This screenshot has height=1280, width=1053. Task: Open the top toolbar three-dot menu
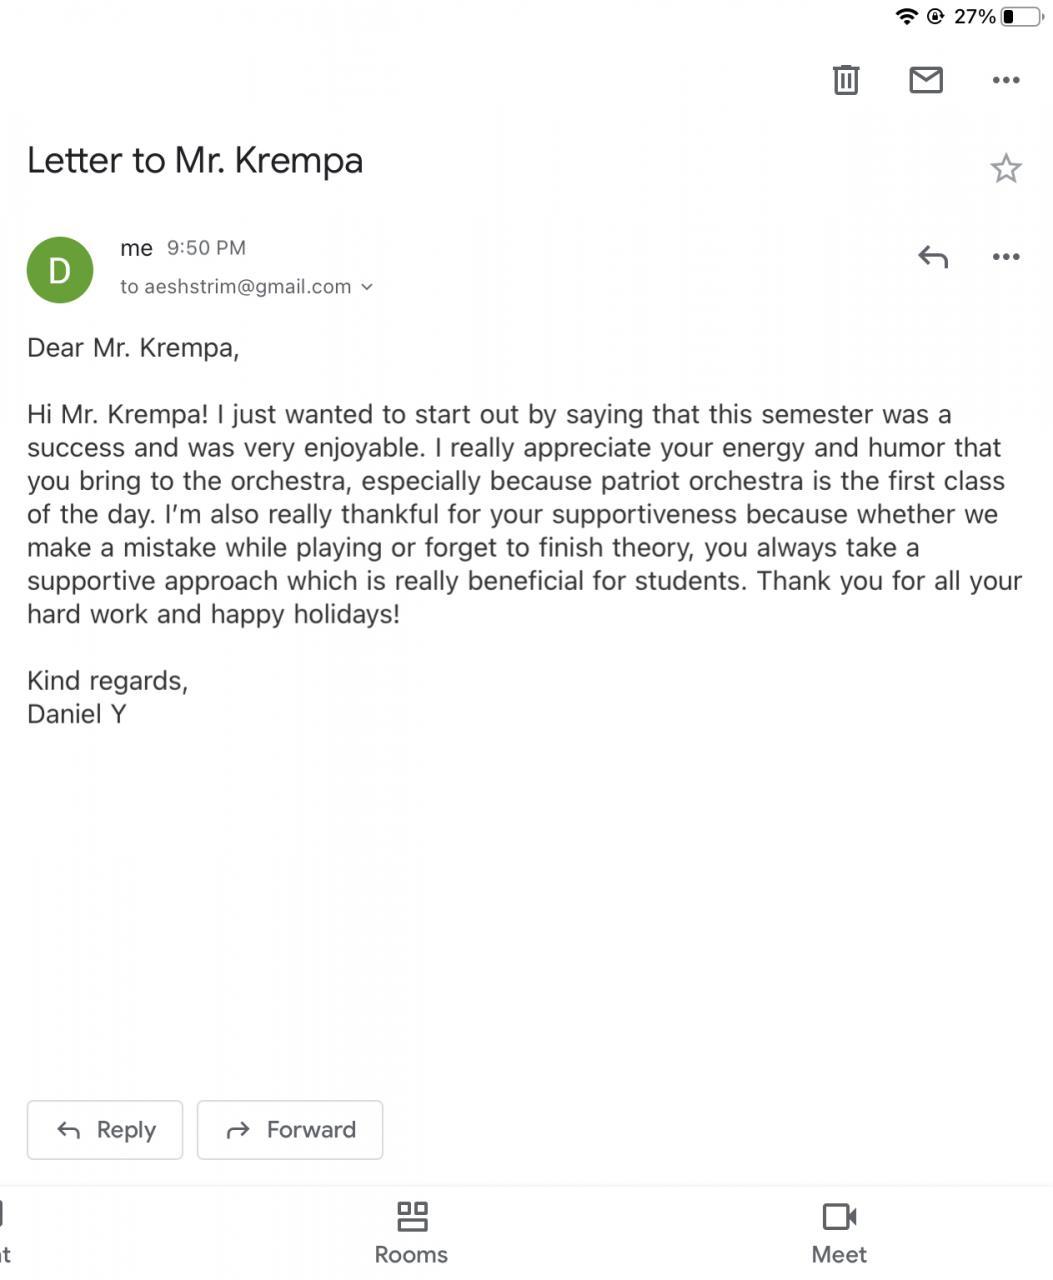[1005, 80]
